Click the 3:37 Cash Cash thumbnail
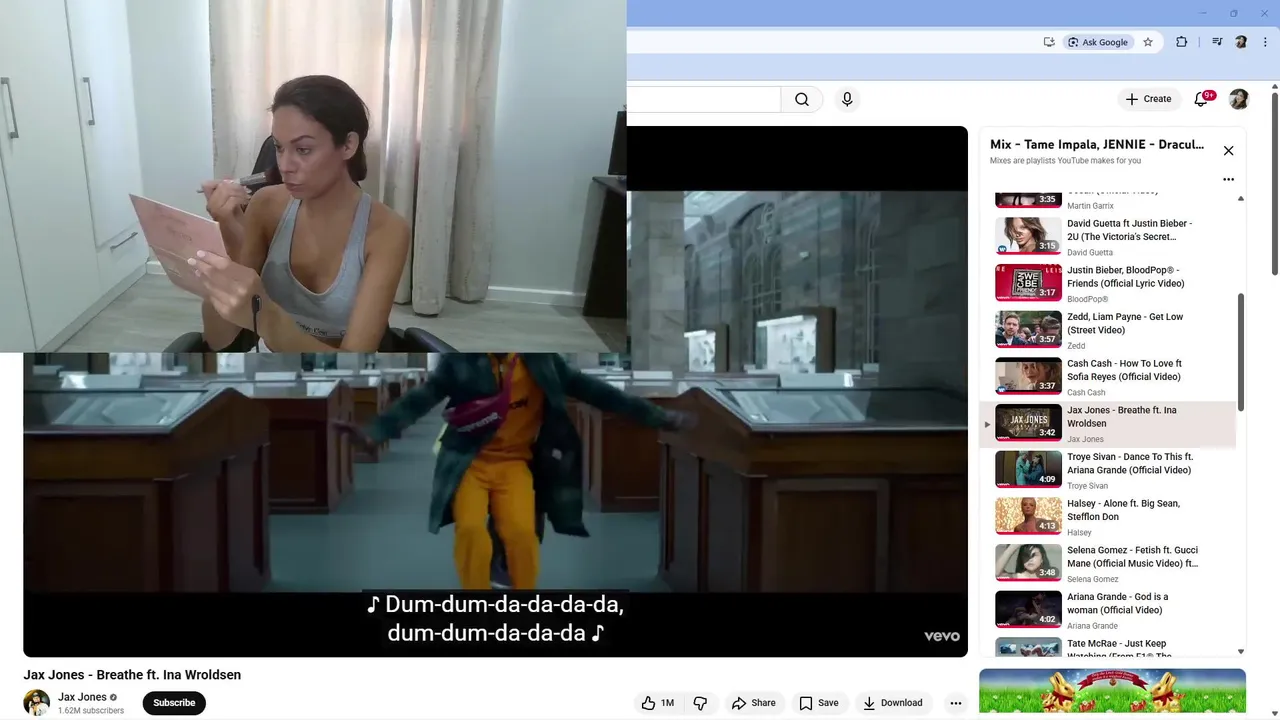This screenshot has width=1280, height=720. point(1028,376)
